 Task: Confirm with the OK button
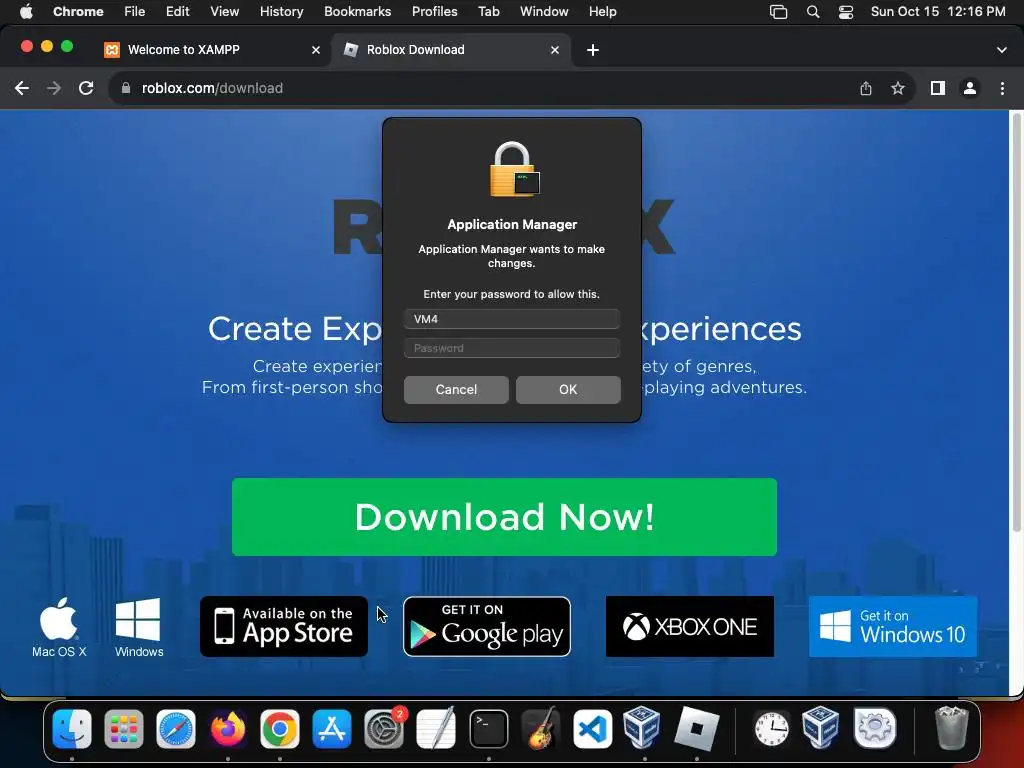click(x=568, y=389)
